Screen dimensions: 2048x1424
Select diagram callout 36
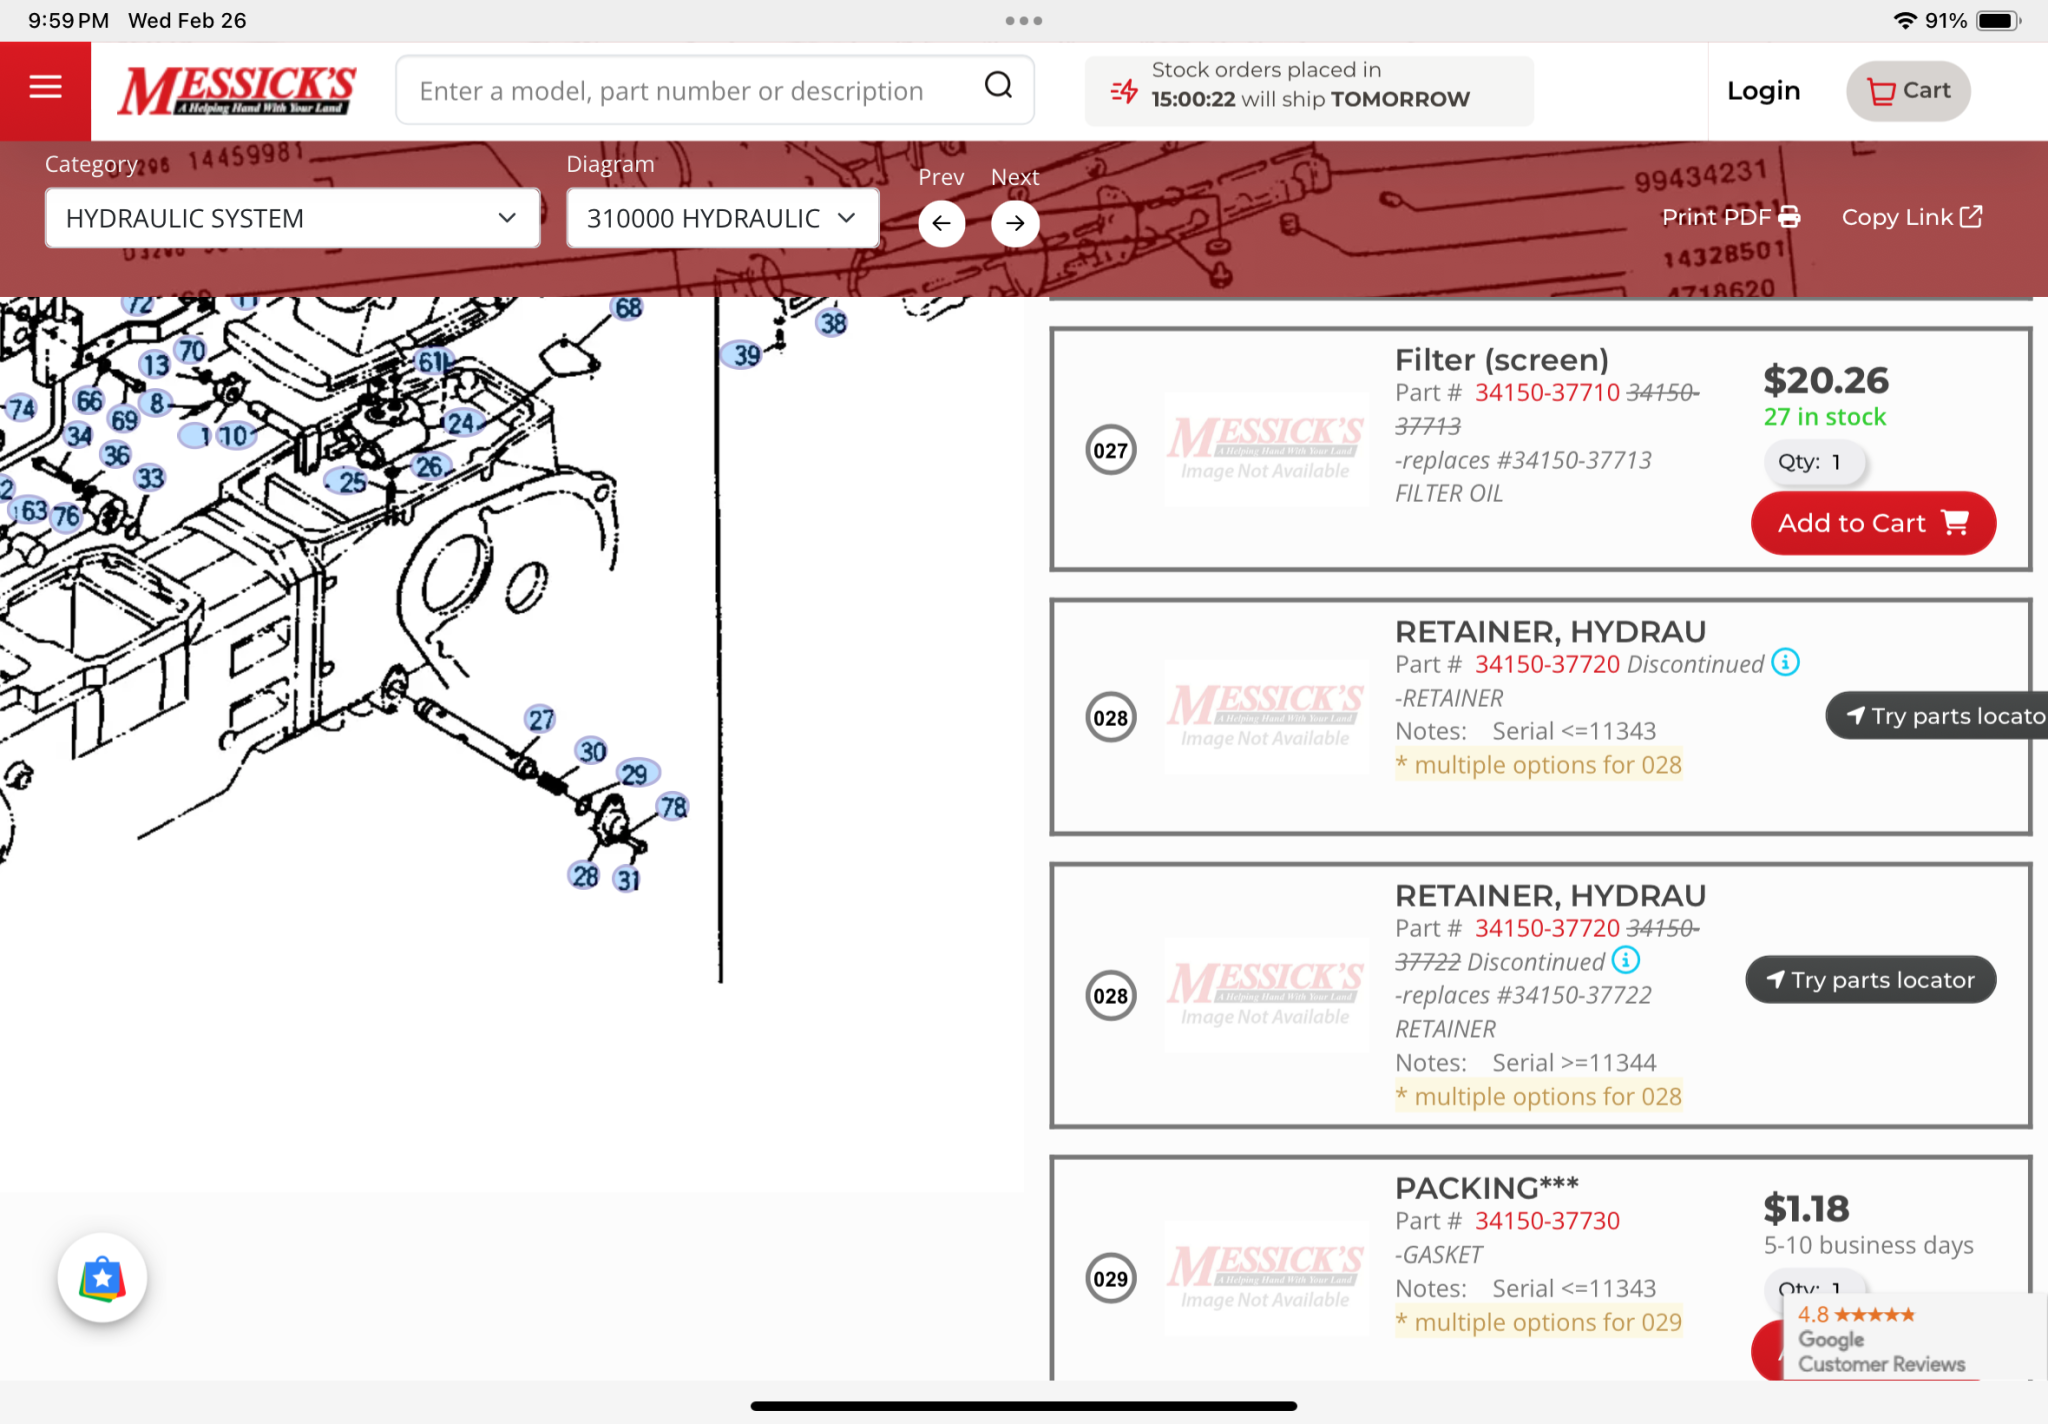(116, 455)
